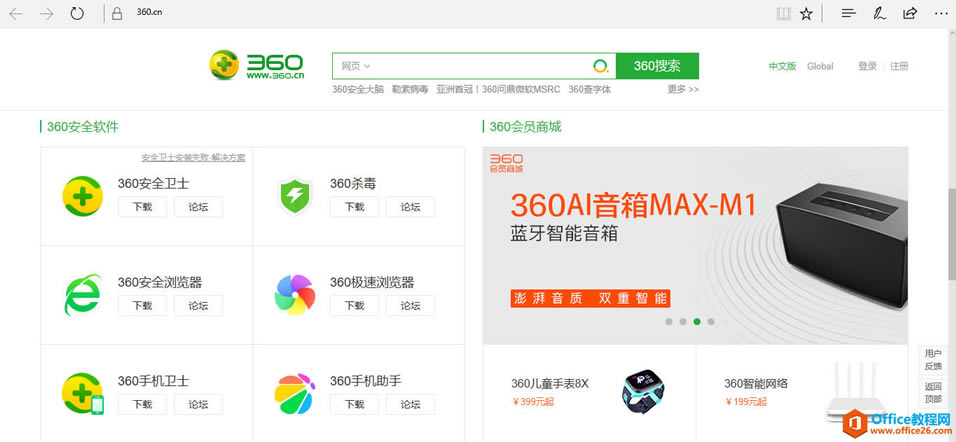Viewport: 956px width, 442px height.
Task: Open the 勒索病毒 hot search link
Action: 410,90
